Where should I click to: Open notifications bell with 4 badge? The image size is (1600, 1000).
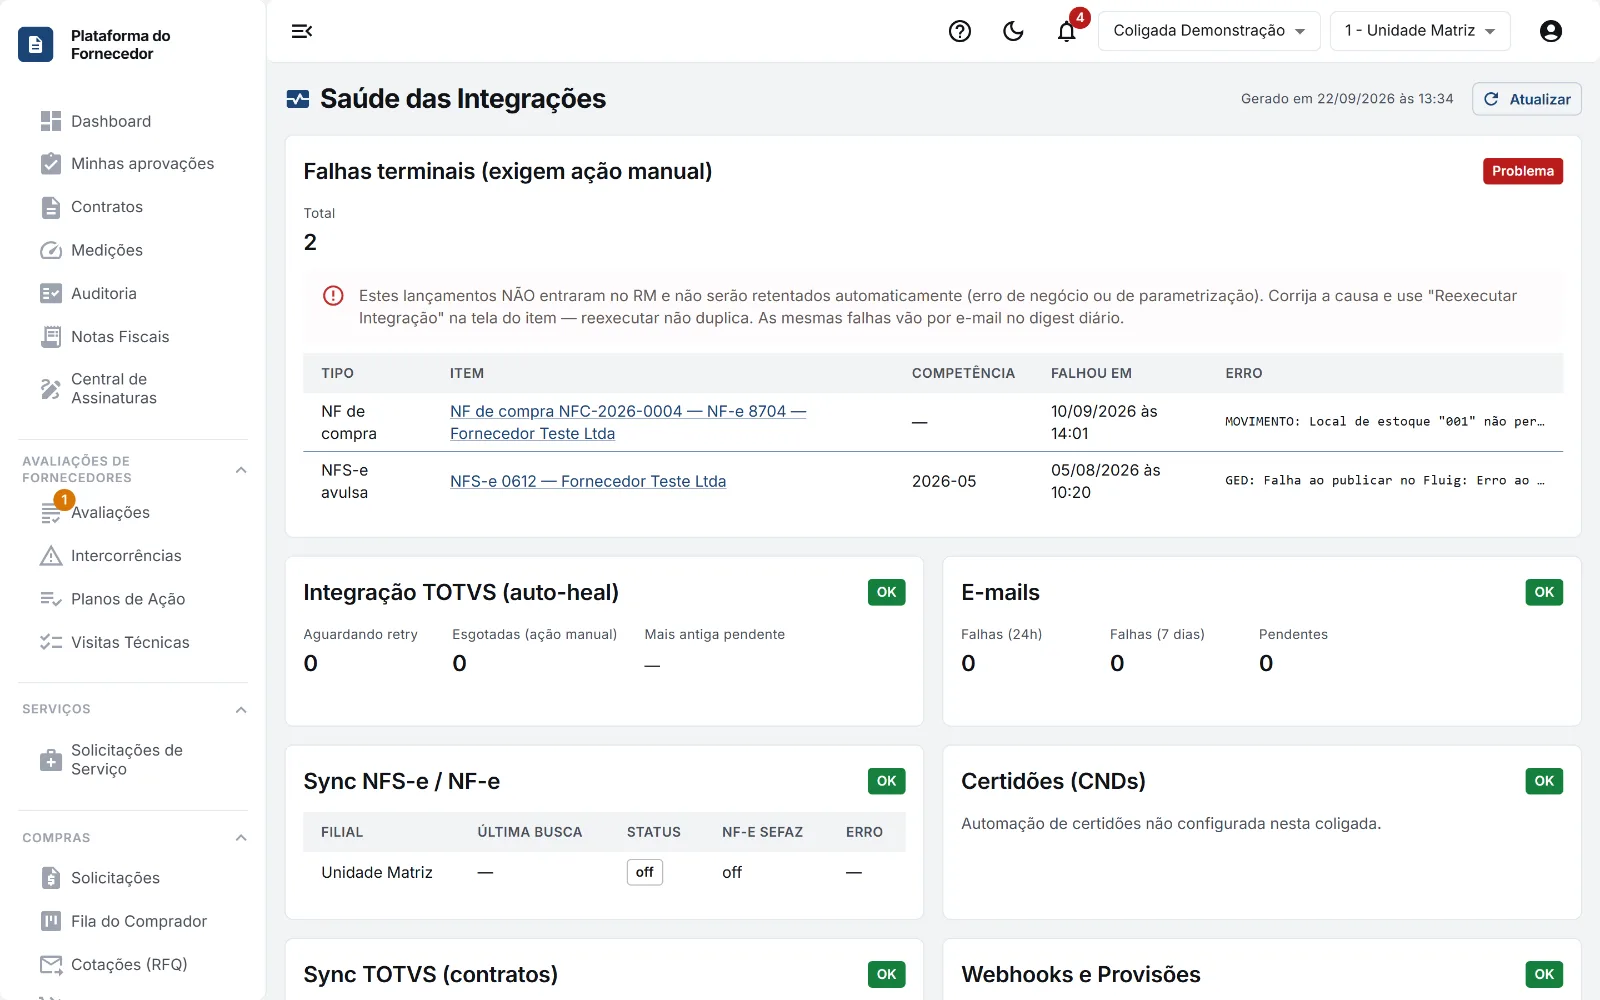point(1067,31)
